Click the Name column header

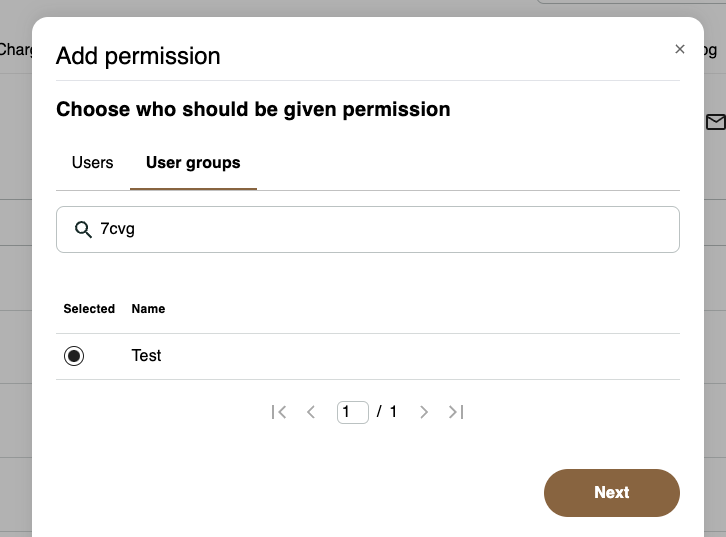(148, 309)
